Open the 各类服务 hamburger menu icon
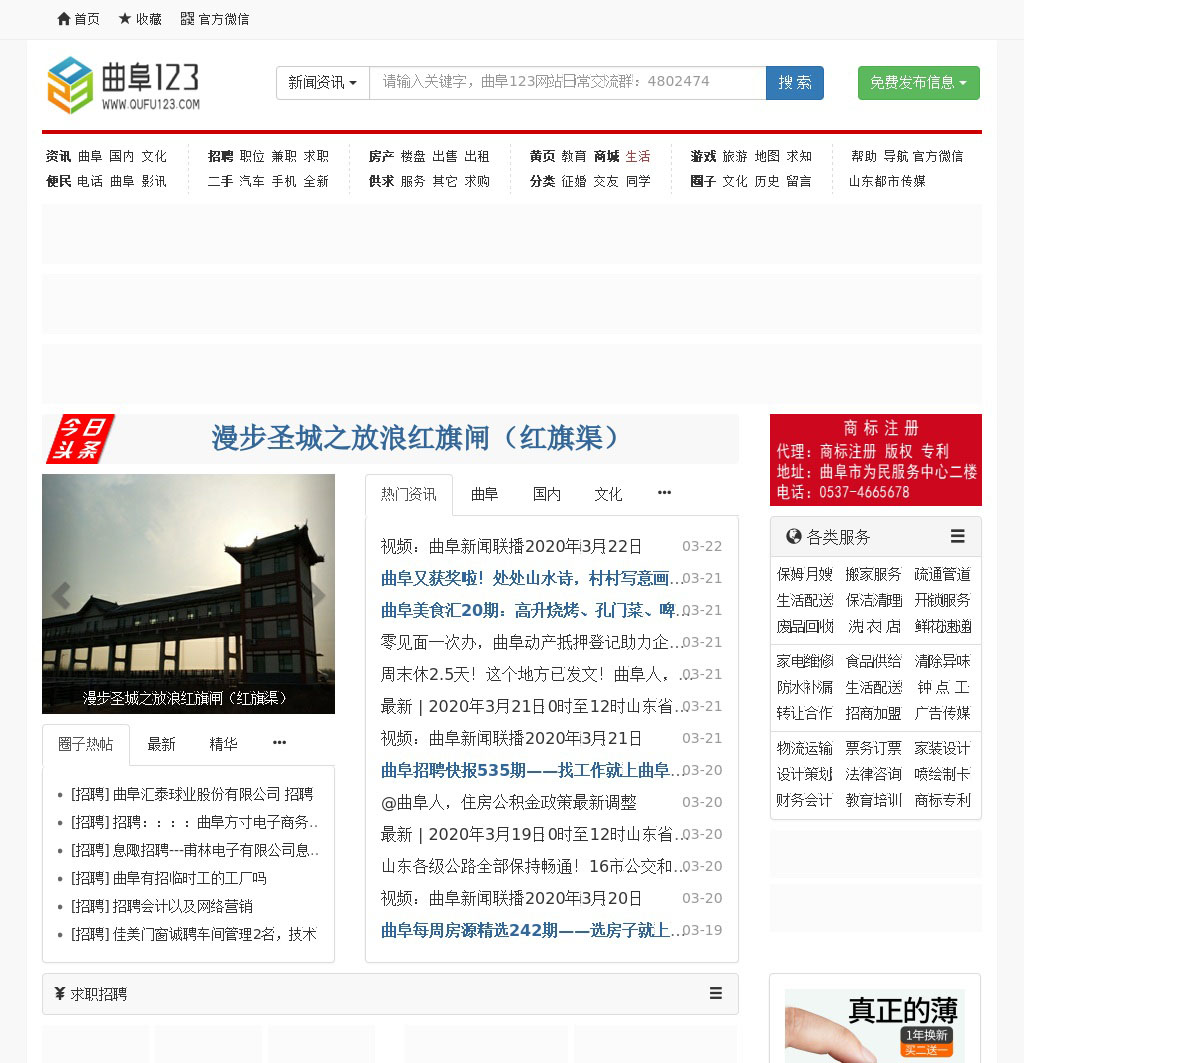 click(x=957, y=536)
